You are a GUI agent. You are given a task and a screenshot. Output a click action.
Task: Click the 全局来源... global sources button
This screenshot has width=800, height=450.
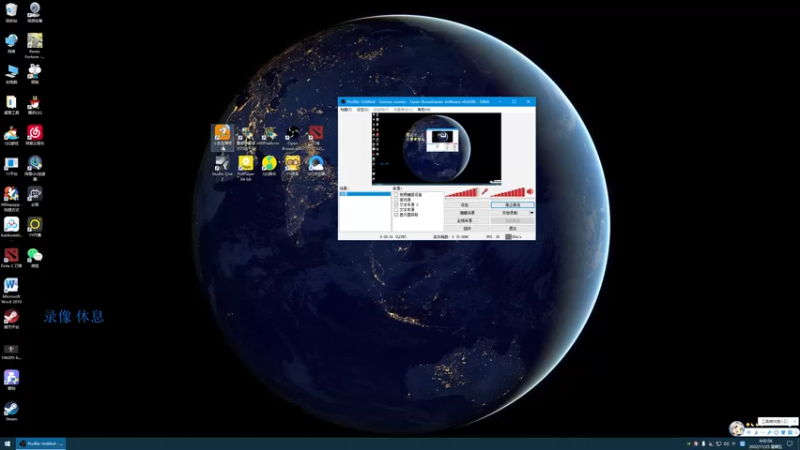tap(467, 220)
